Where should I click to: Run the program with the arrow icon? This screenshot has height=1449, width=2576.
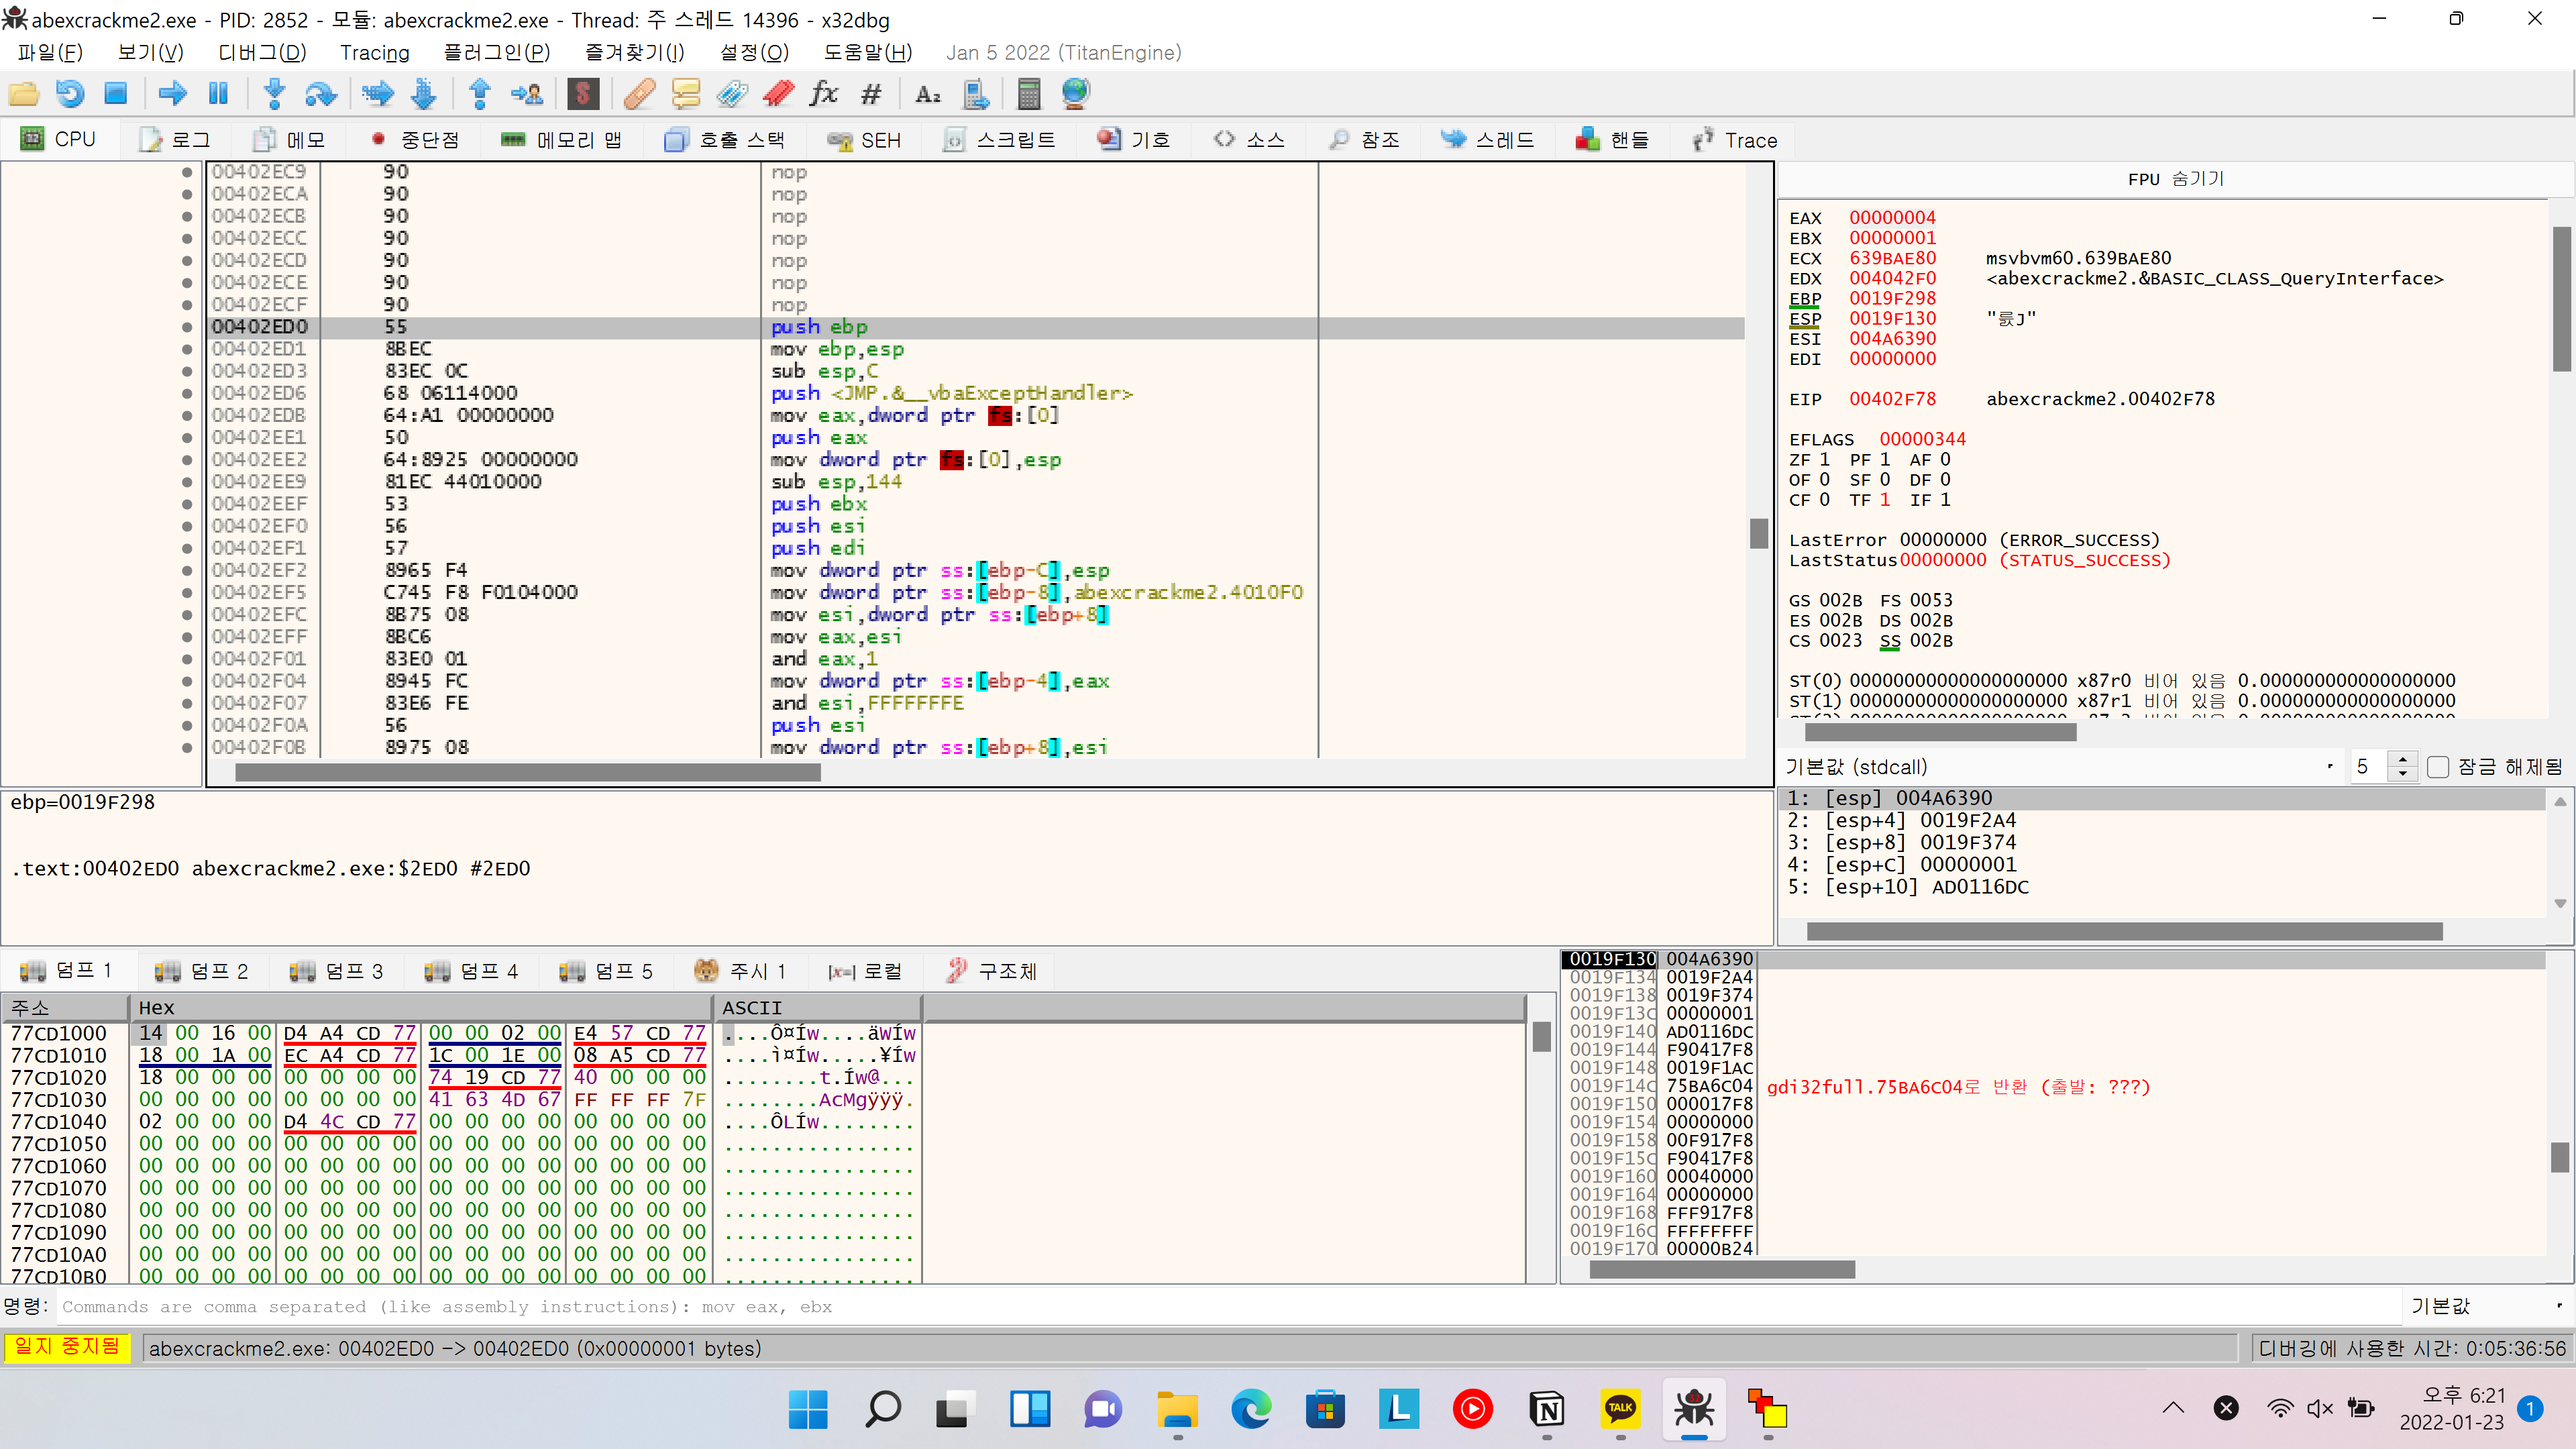[x=173, y=94]
